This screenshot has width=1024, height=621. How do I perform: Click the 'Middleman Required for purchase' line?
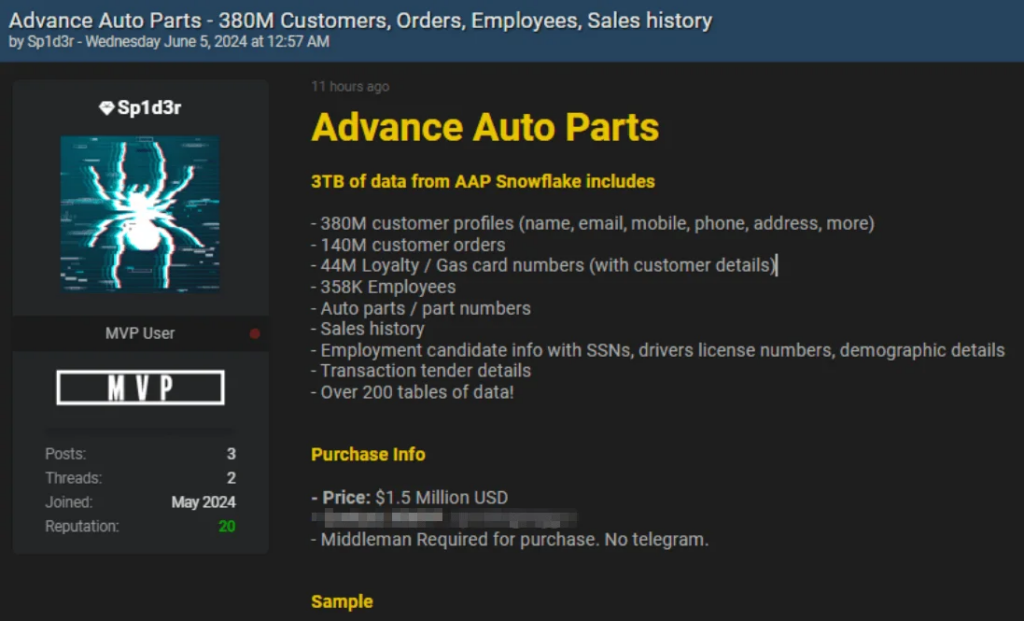(509, 539)
